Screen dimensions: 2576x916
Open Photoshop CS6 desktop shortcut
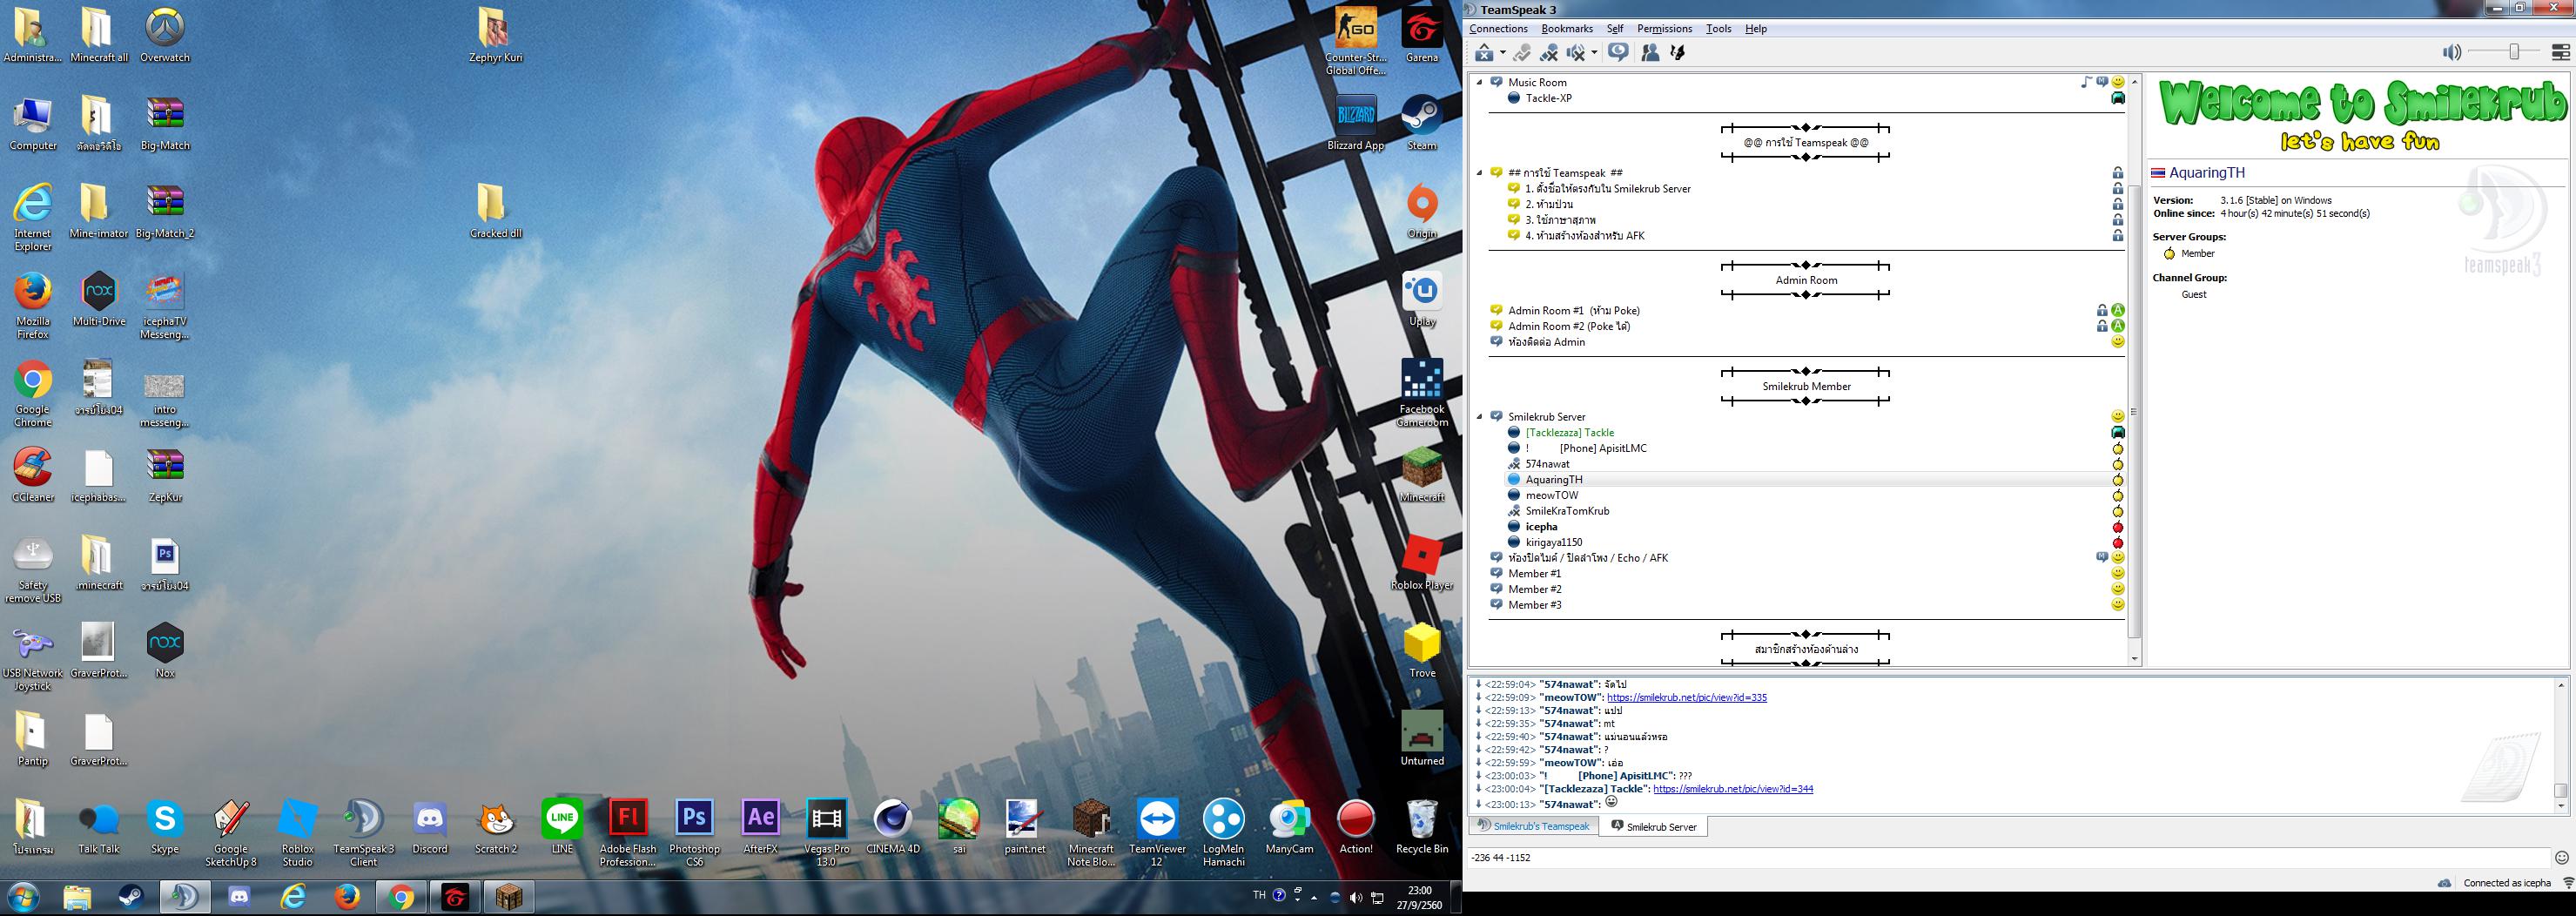(694, 833)
